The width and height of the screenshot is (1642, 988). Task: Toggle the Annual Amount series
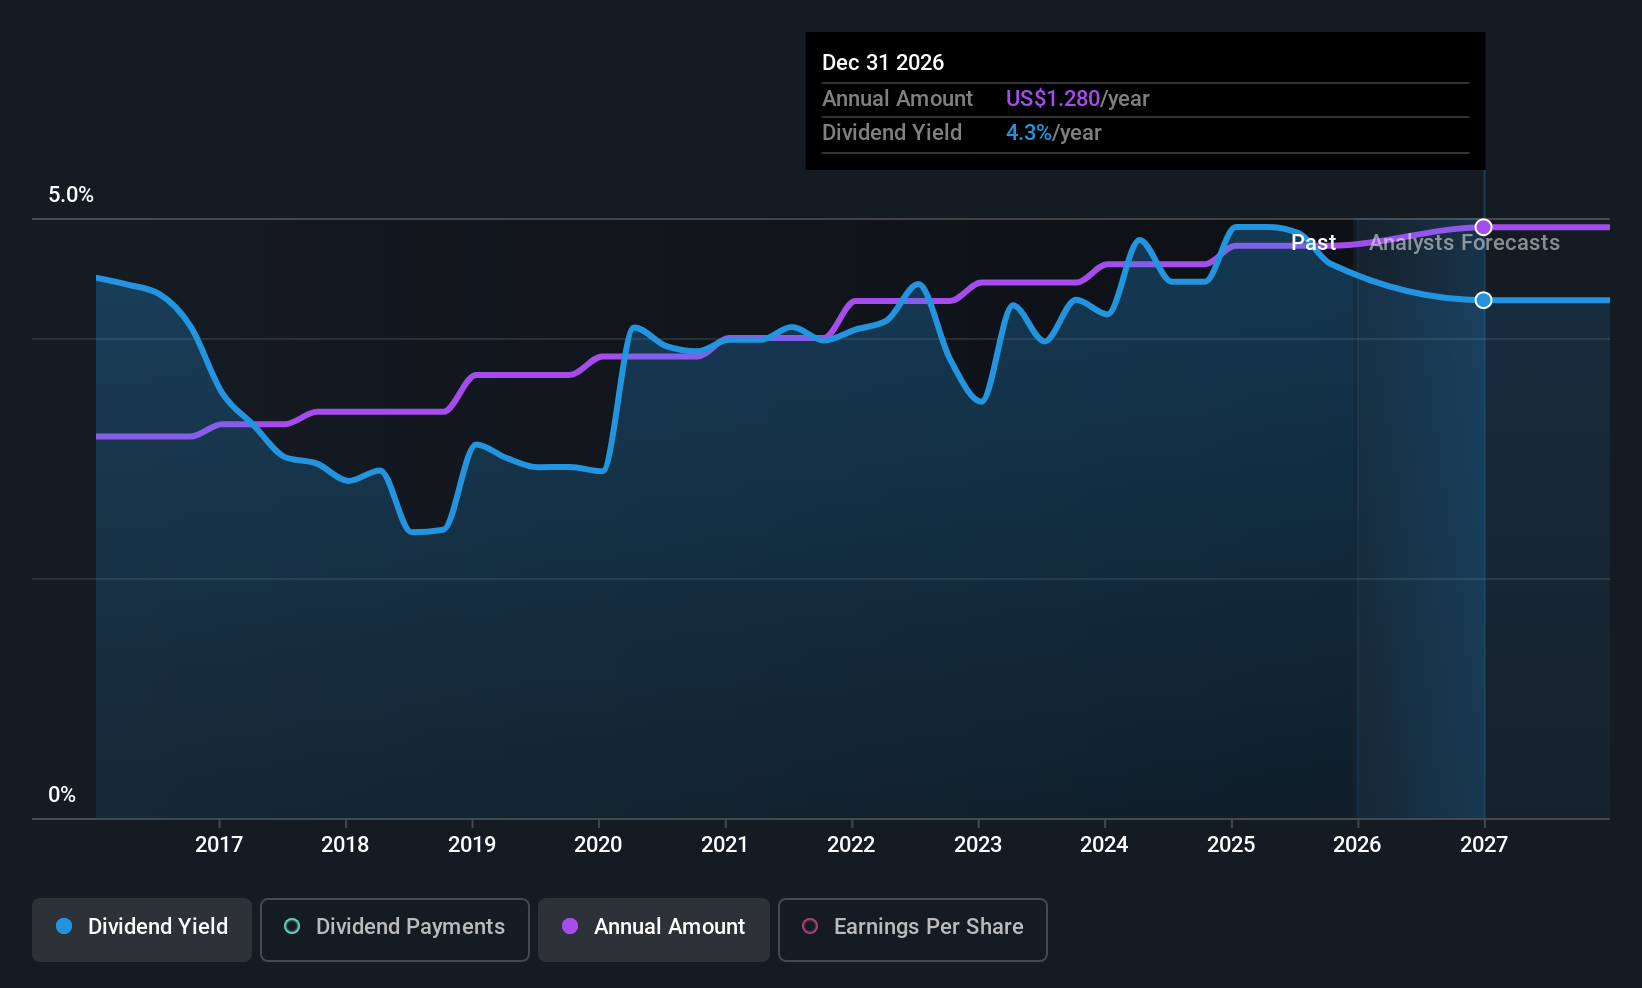click(x=654, y=930)
